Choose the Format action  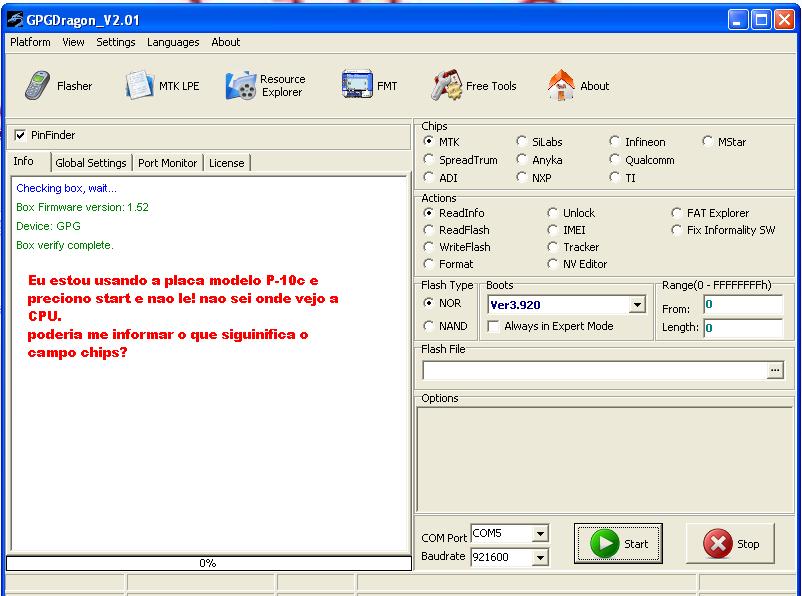(x=429, y=264)
